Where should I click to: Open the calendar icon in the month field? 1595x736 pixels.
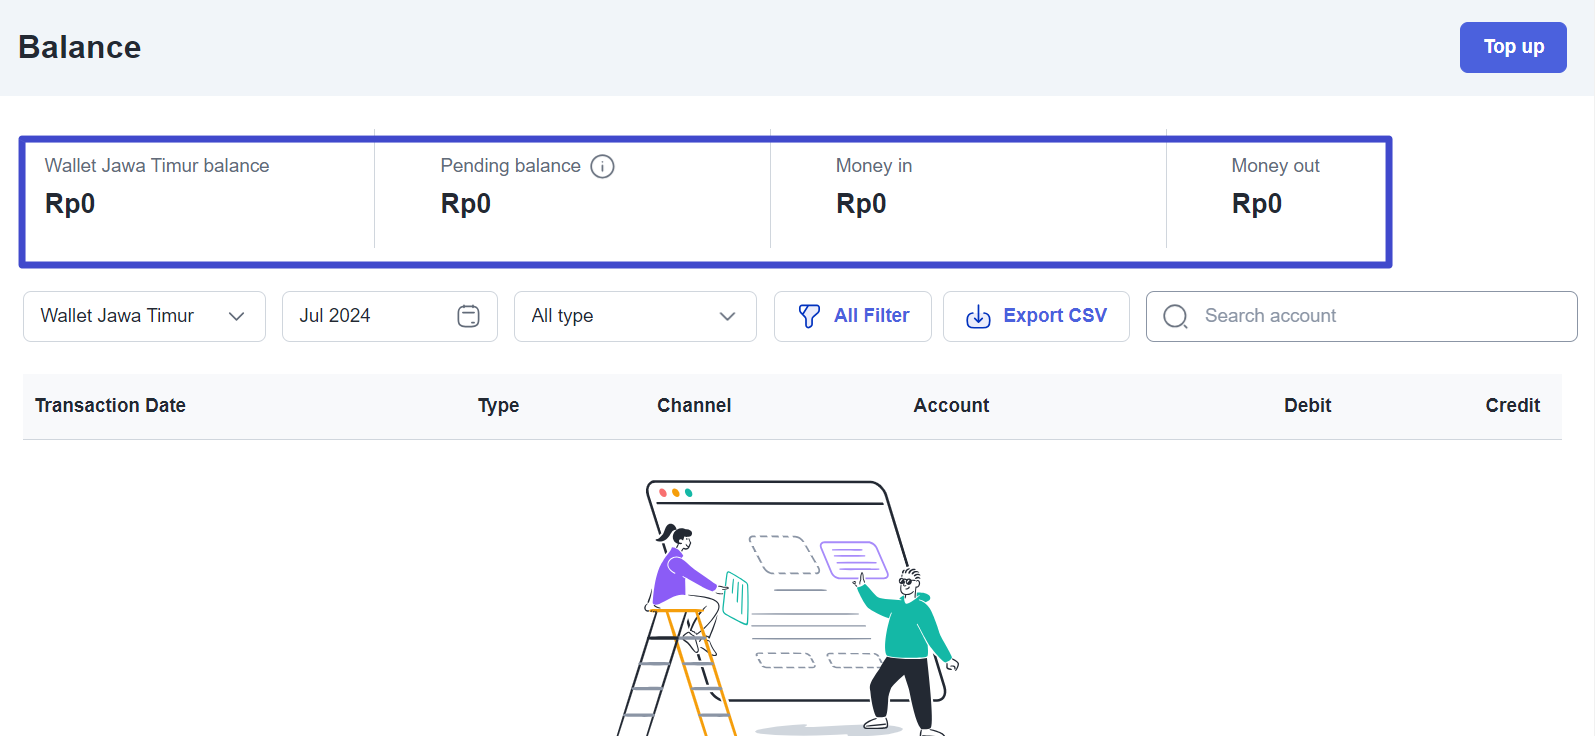(468, 316)
